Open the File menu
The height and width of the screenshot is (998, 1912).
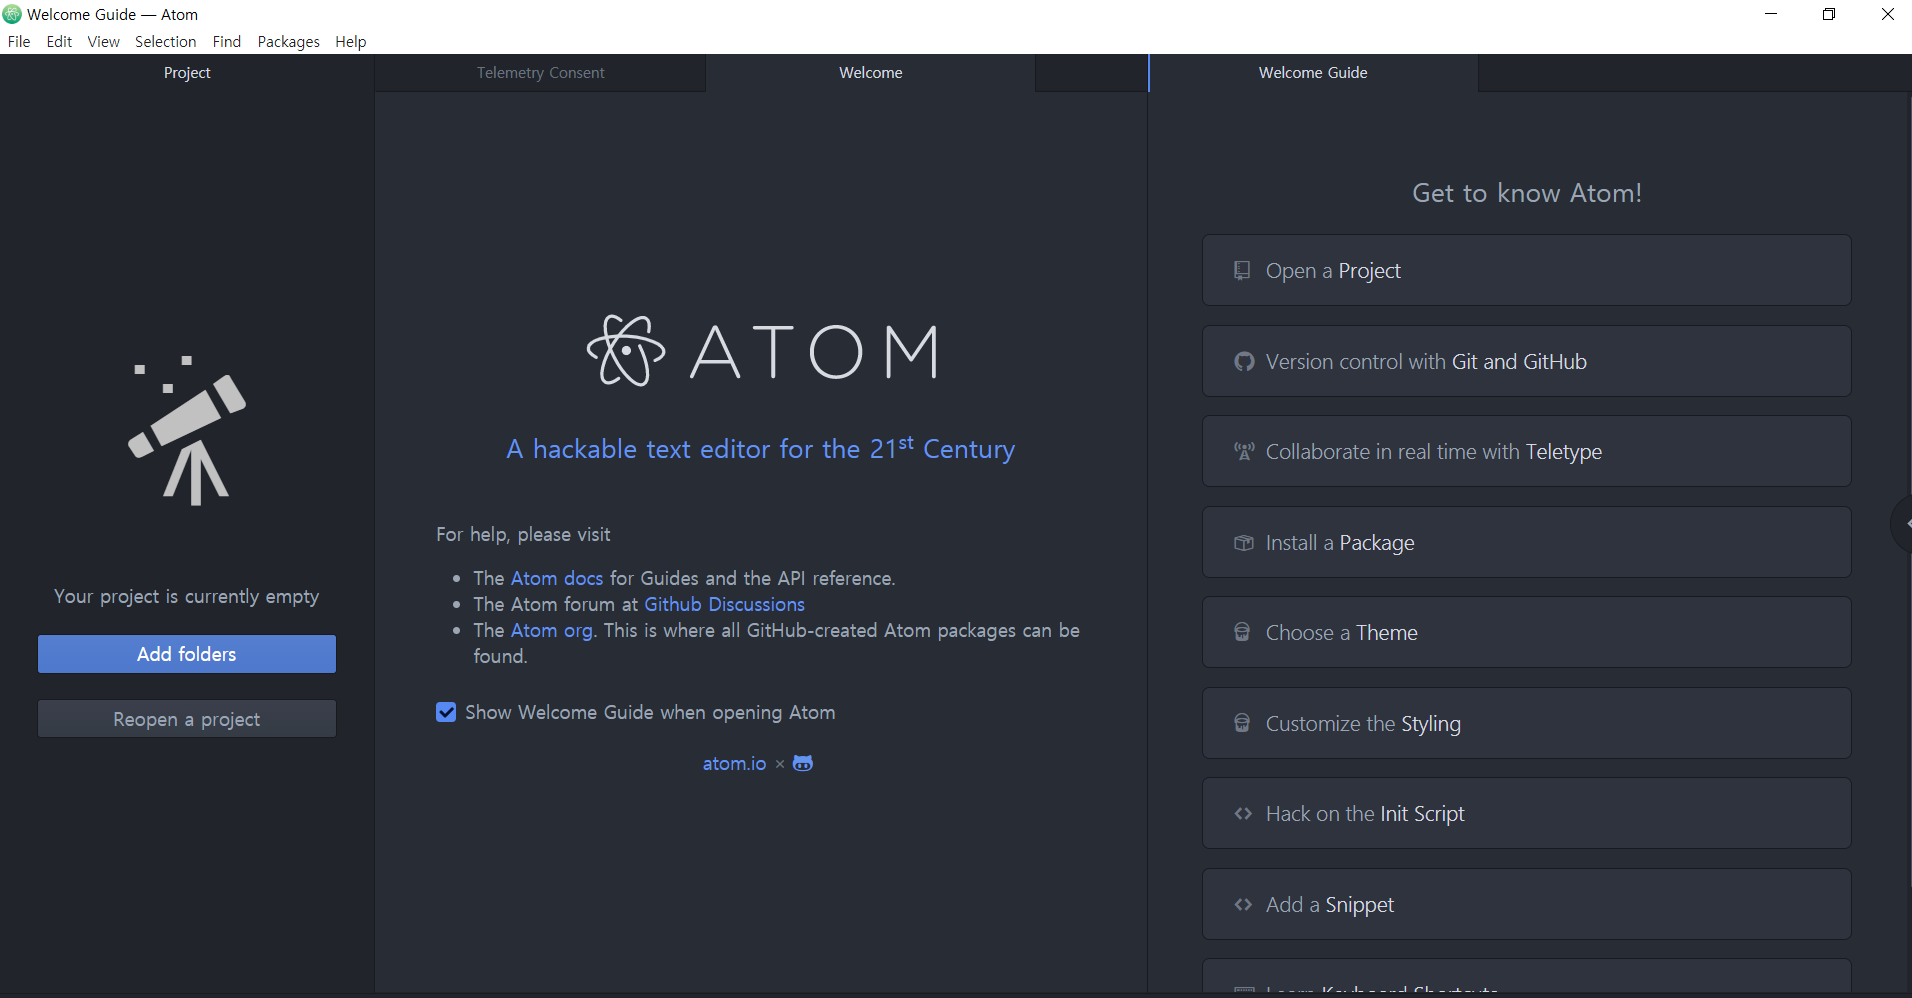tap(19, 41)
